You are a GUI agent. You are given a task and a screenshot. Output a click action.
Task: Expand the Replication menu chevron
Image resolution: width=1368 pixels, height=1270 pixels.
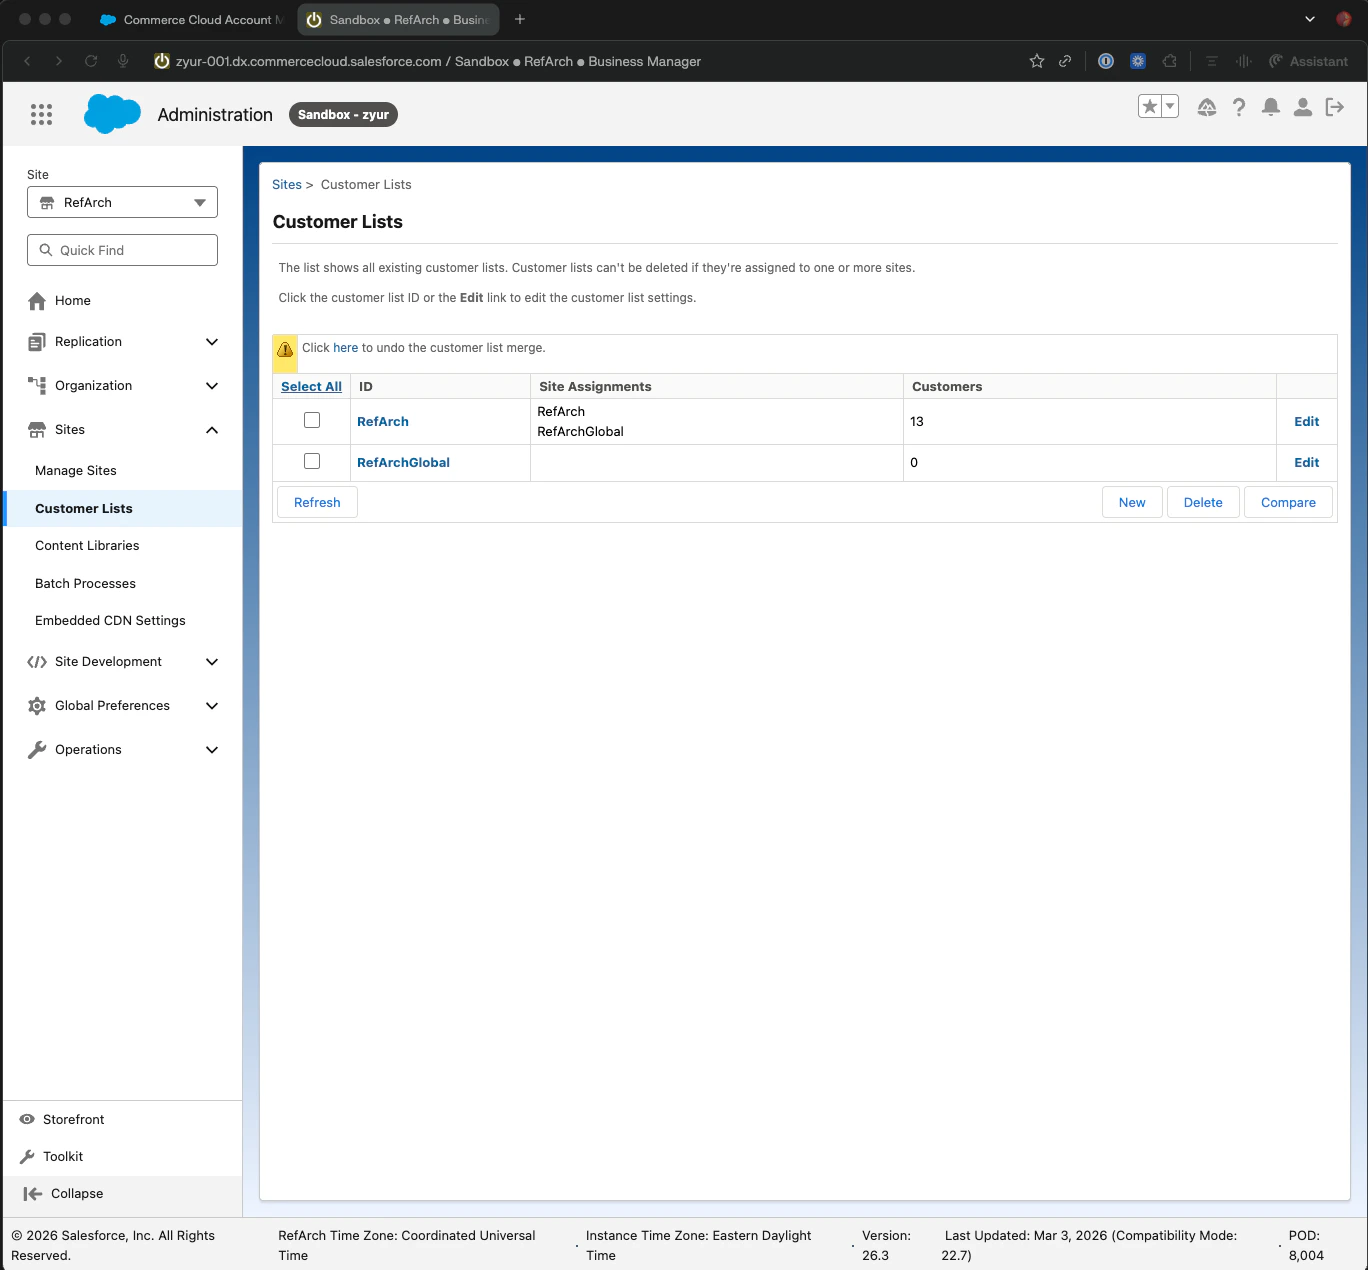tap(212, 342)
